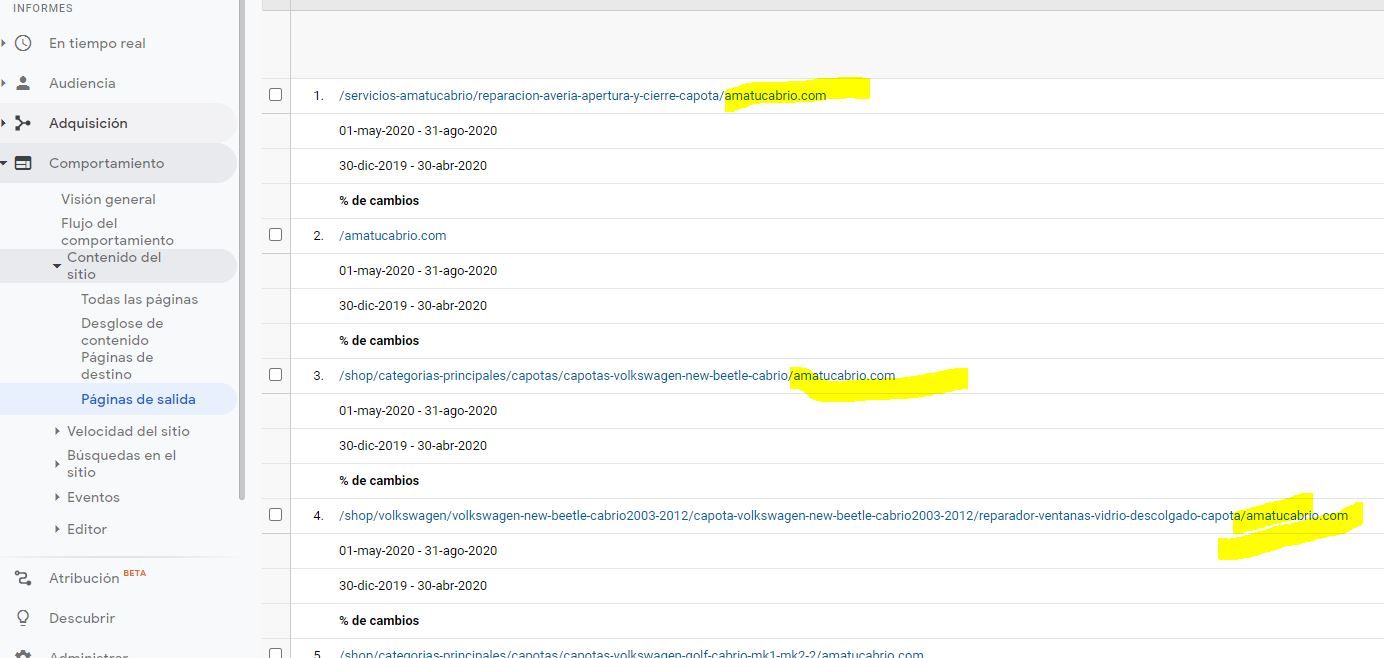Viewport: 1384px width, 658px height.
Task: Open the capotas-volkswagen-new-beetle-cabrio link
Action: click(x=617, y=376)
